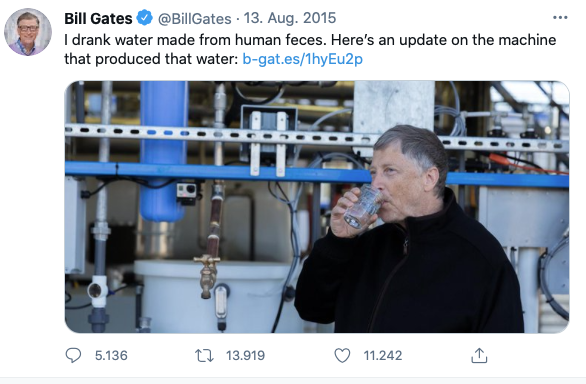The height and width of the screenshot is (384, 586).
Task: Click the blue verified badge
Action: tap(144, 18)
